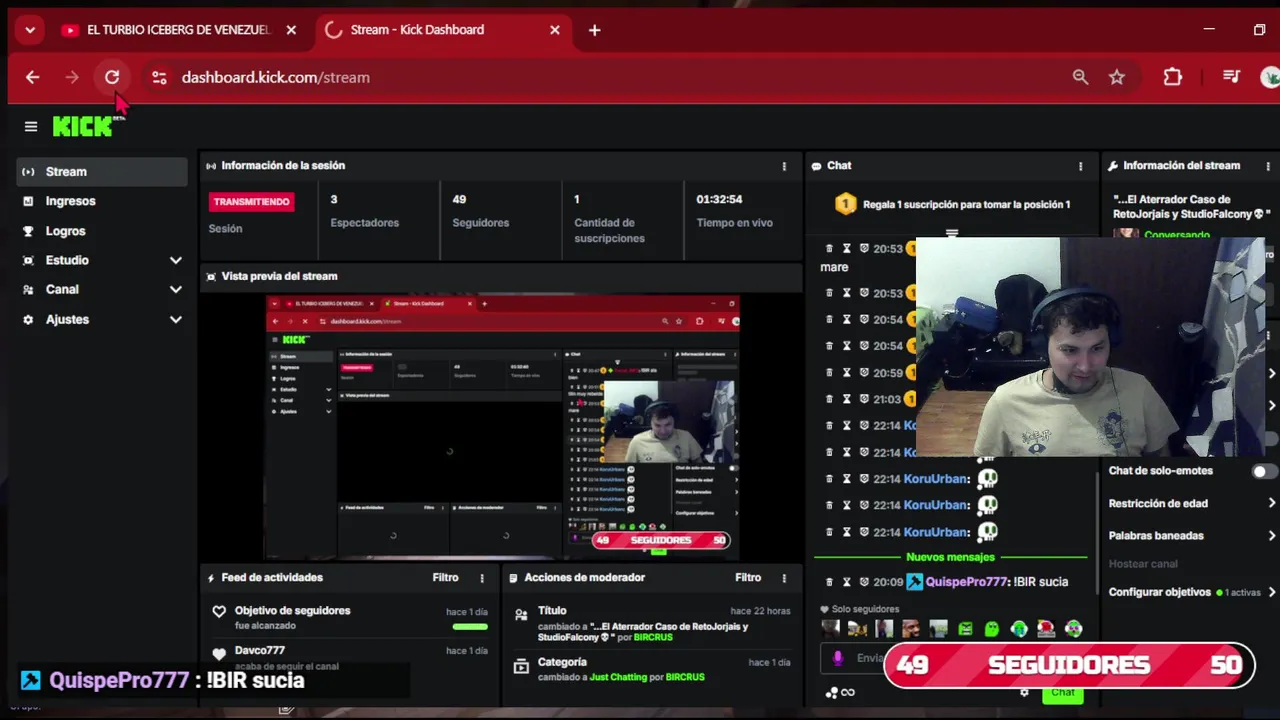Delete QuispePro777 message with trash icon
This screenshot has width=1280, height=720.
point(829,582)
